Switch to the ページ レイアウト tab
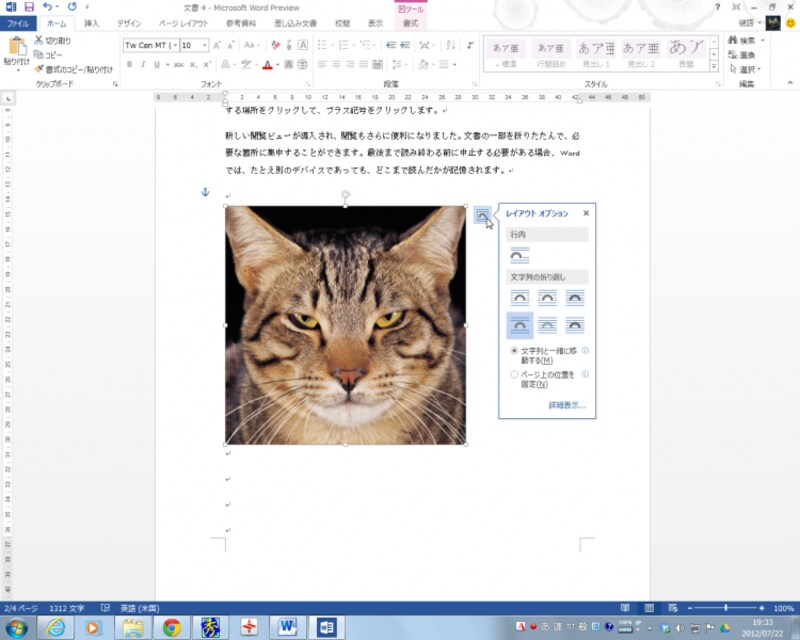 tap(183, 23)
